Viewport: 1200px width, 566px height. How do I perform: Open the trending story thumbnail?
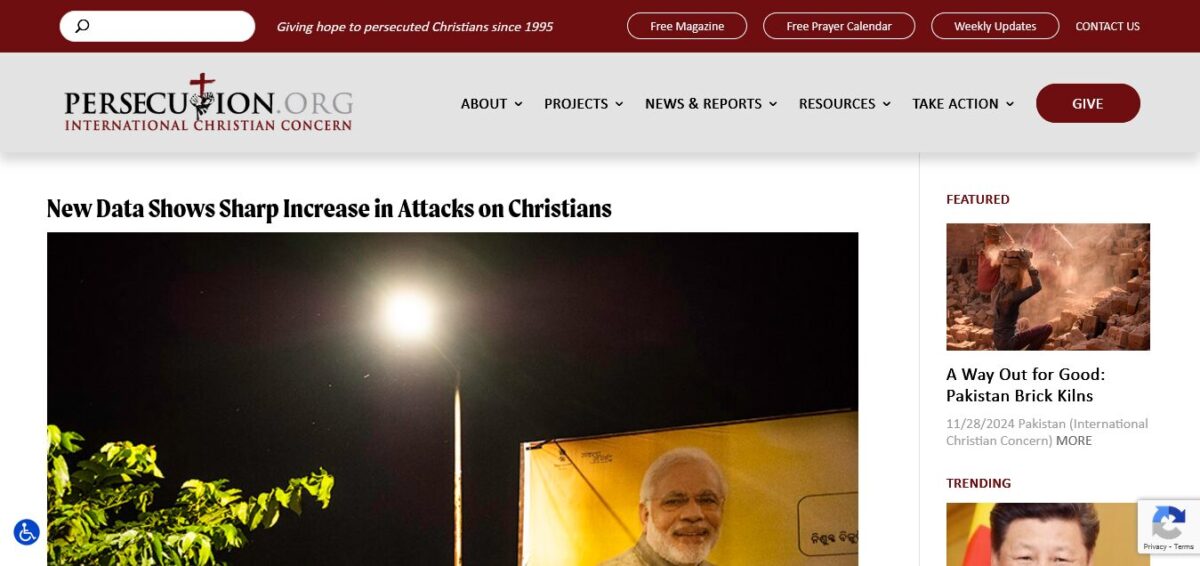coord(1048,534)
